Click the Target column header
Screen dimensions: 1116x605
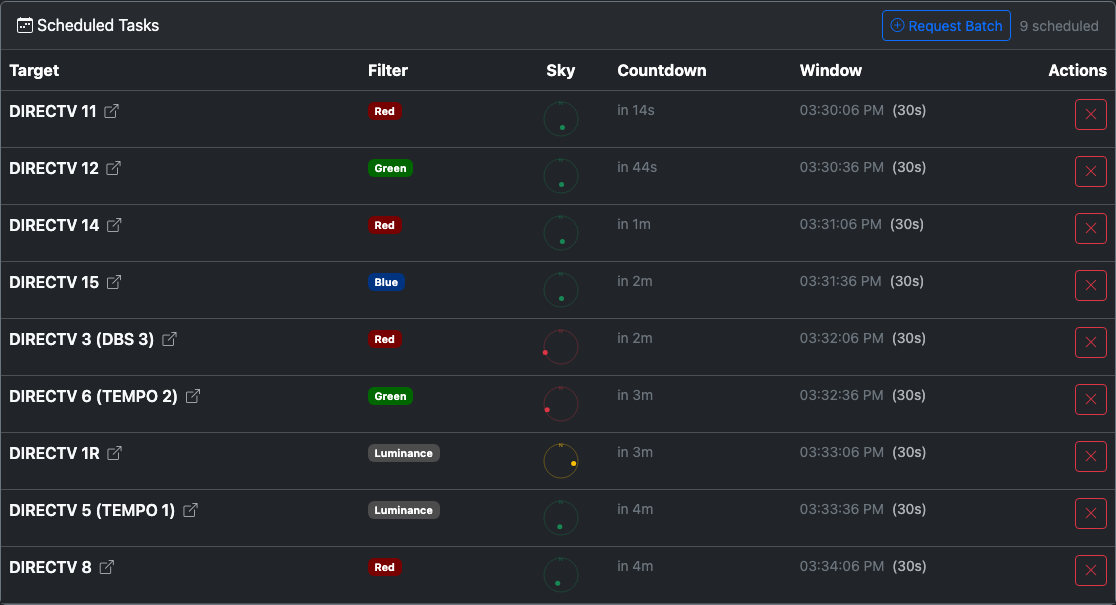pos(34,70)
